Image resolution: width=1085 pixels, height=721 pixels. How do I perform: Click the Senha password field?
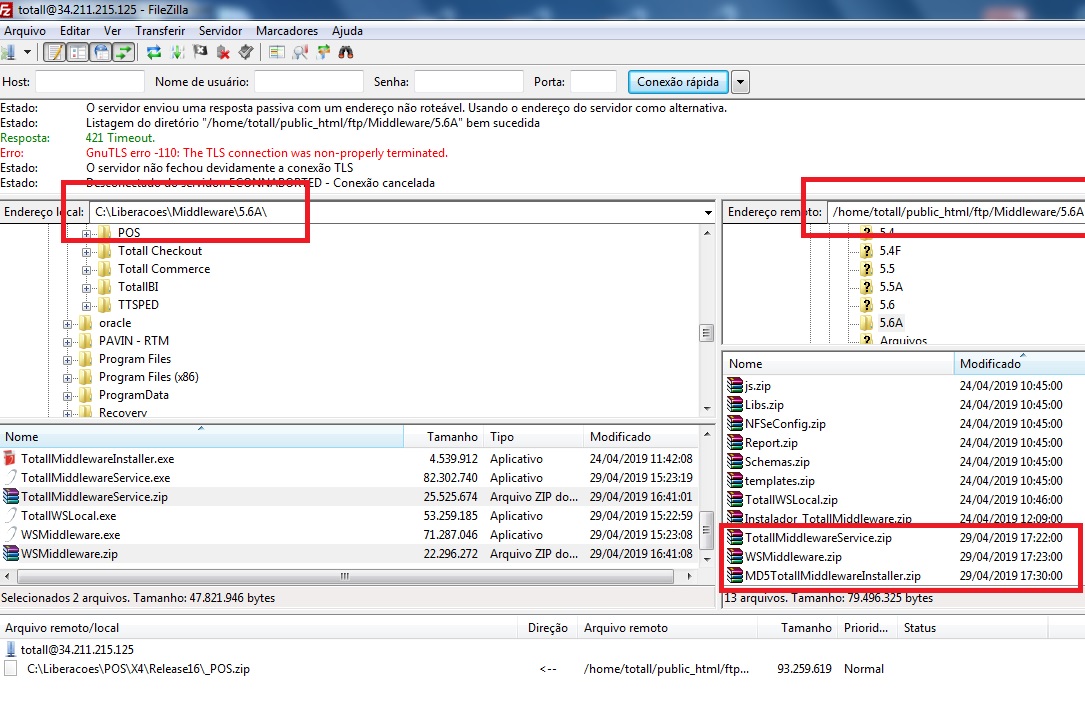pos(468,82)
